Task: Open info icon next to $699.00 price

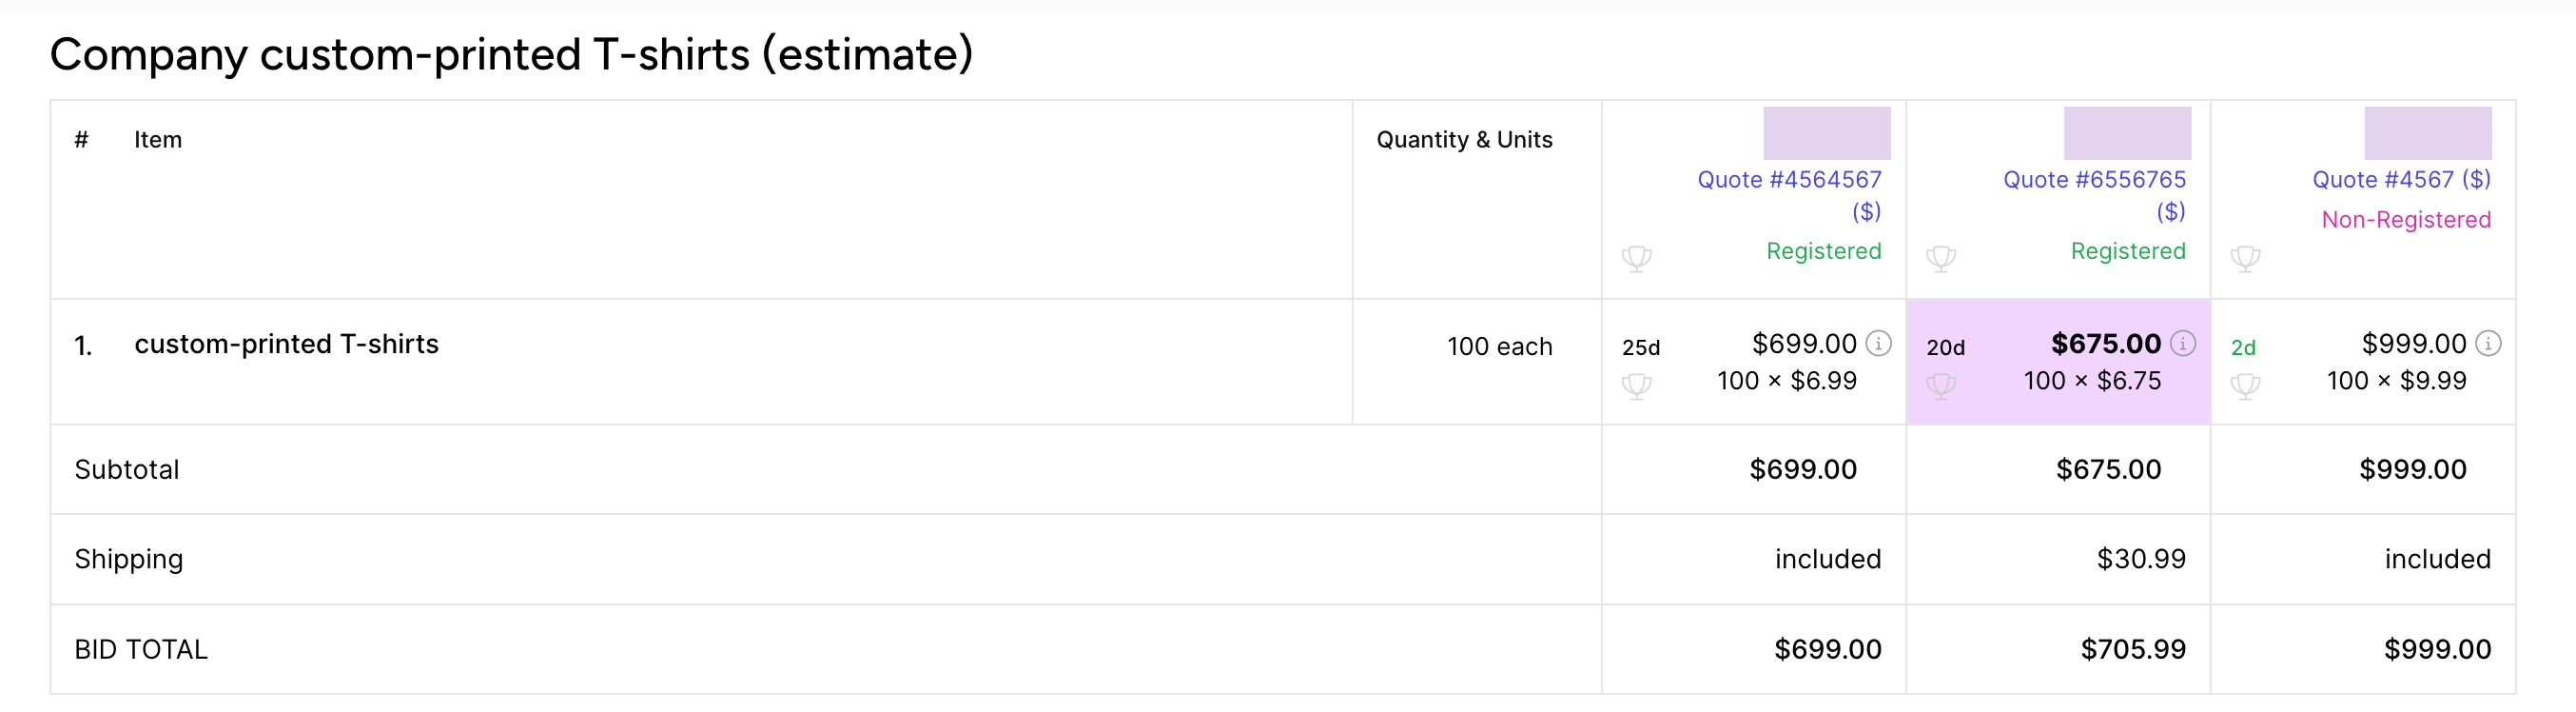Action: [1879, 344]
